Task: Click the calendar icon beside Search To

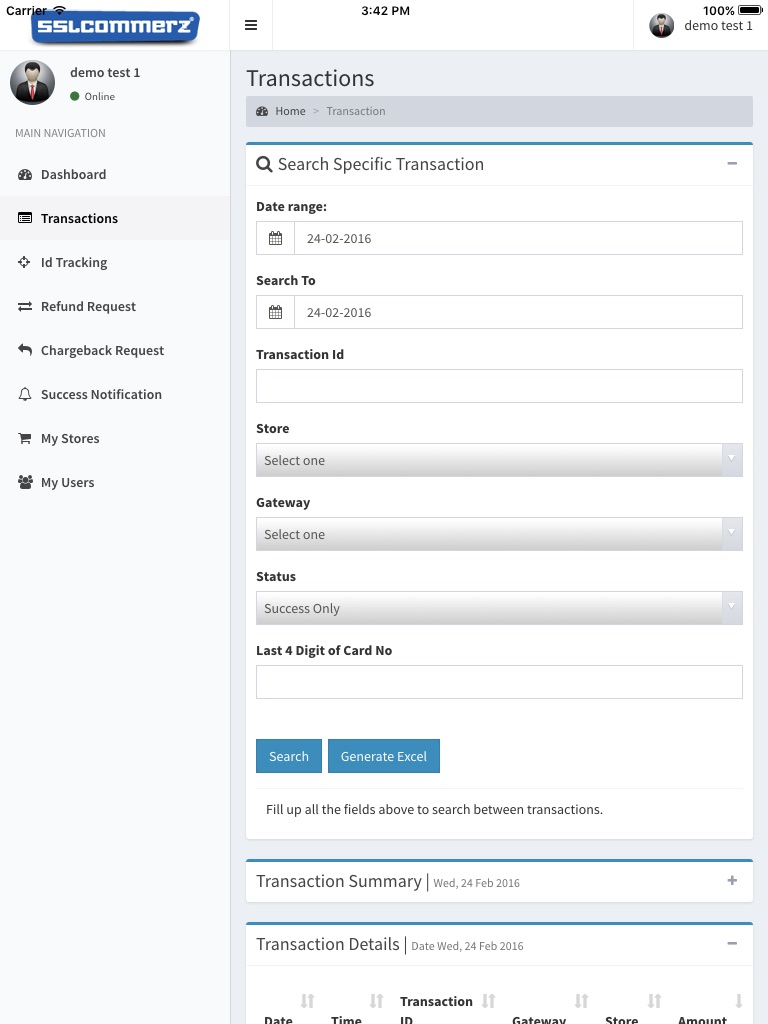Action: pyautogui.click(x=275, y=312)
